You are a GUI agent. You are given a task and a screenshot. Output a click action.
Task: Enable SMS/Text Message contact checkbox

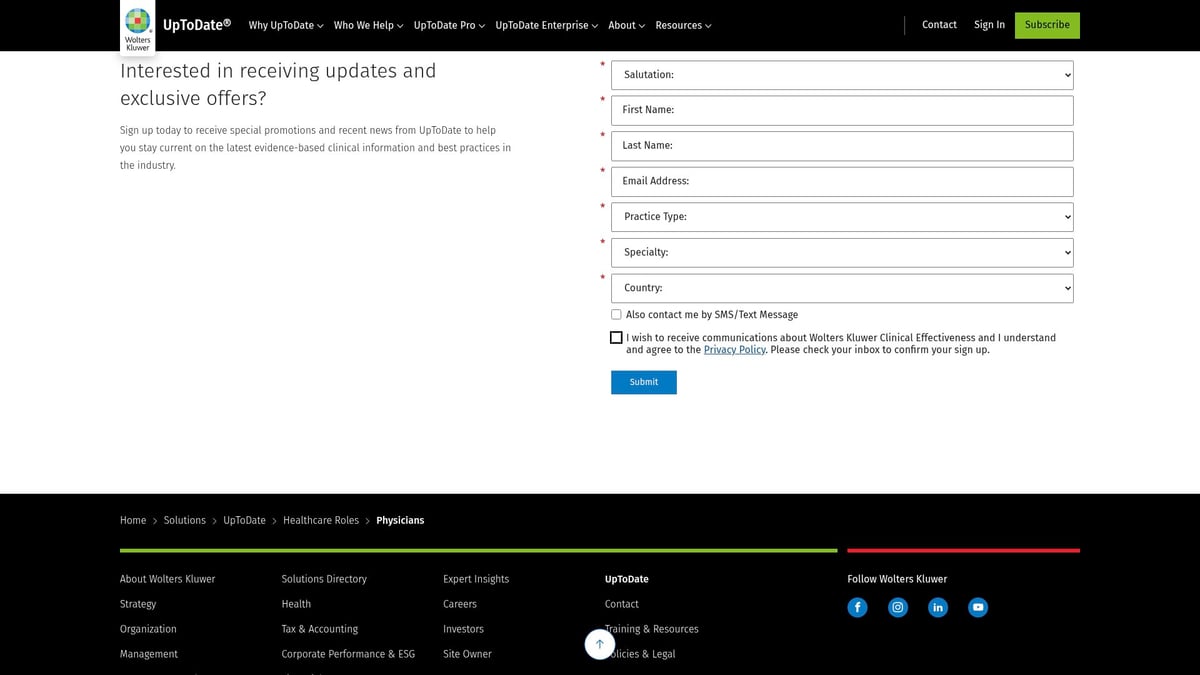616,315
